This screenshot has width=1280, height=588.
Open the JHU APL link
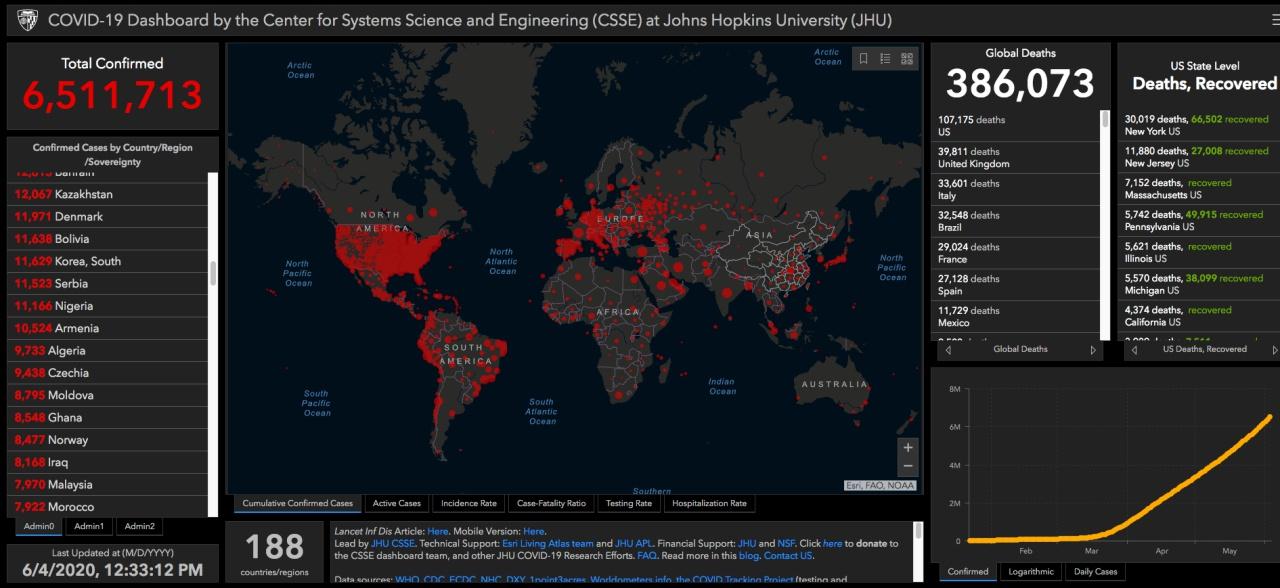(x=633, y=543)
